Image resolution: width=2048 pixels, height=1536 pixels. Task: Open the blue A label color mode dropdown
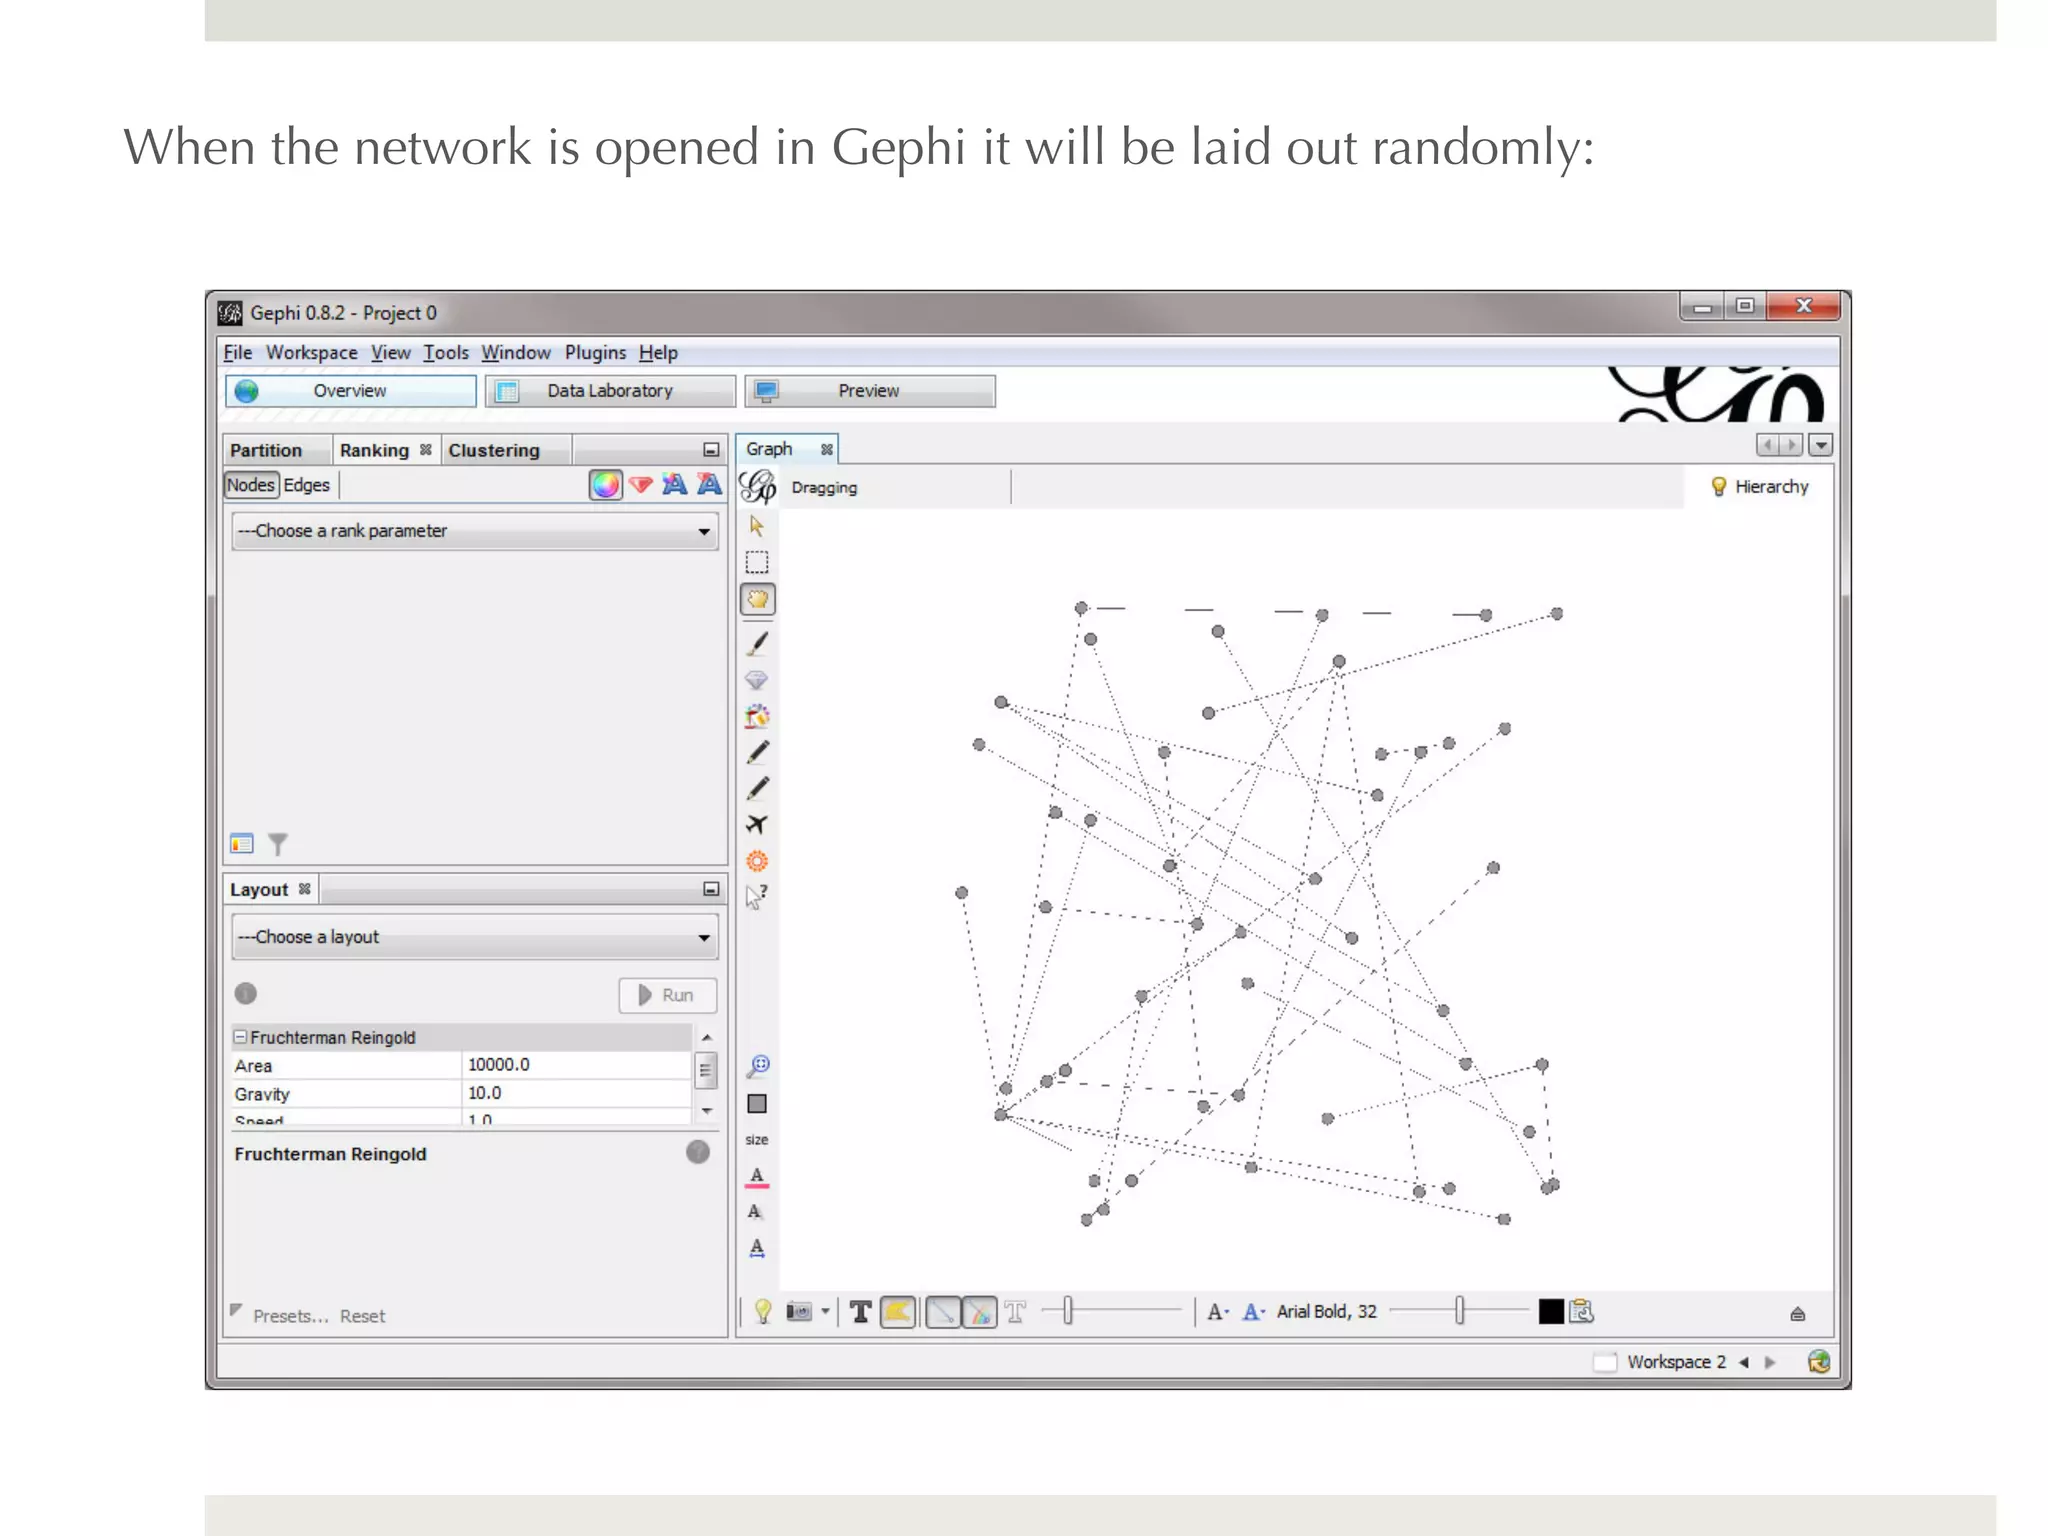click(1254, 1312)
